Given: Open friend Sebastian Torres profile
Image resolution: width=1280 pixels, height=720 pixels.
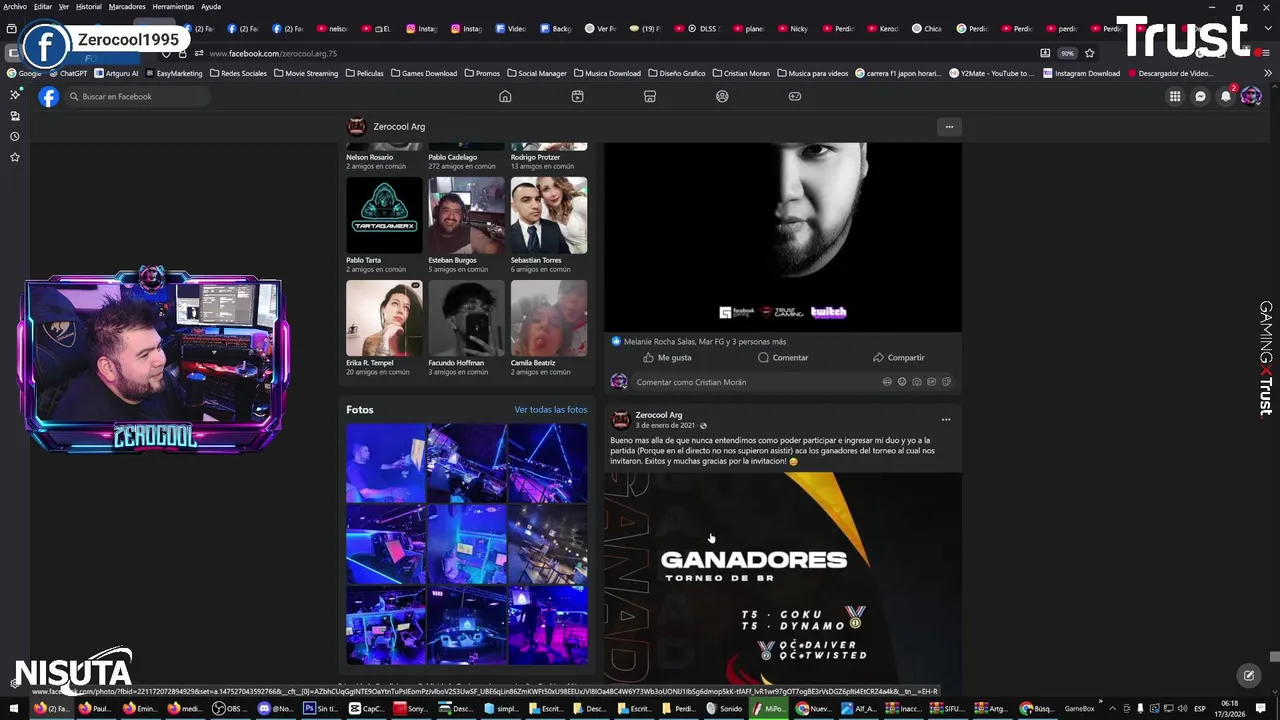Looking at the screenshot, I should tap(536, 260).
